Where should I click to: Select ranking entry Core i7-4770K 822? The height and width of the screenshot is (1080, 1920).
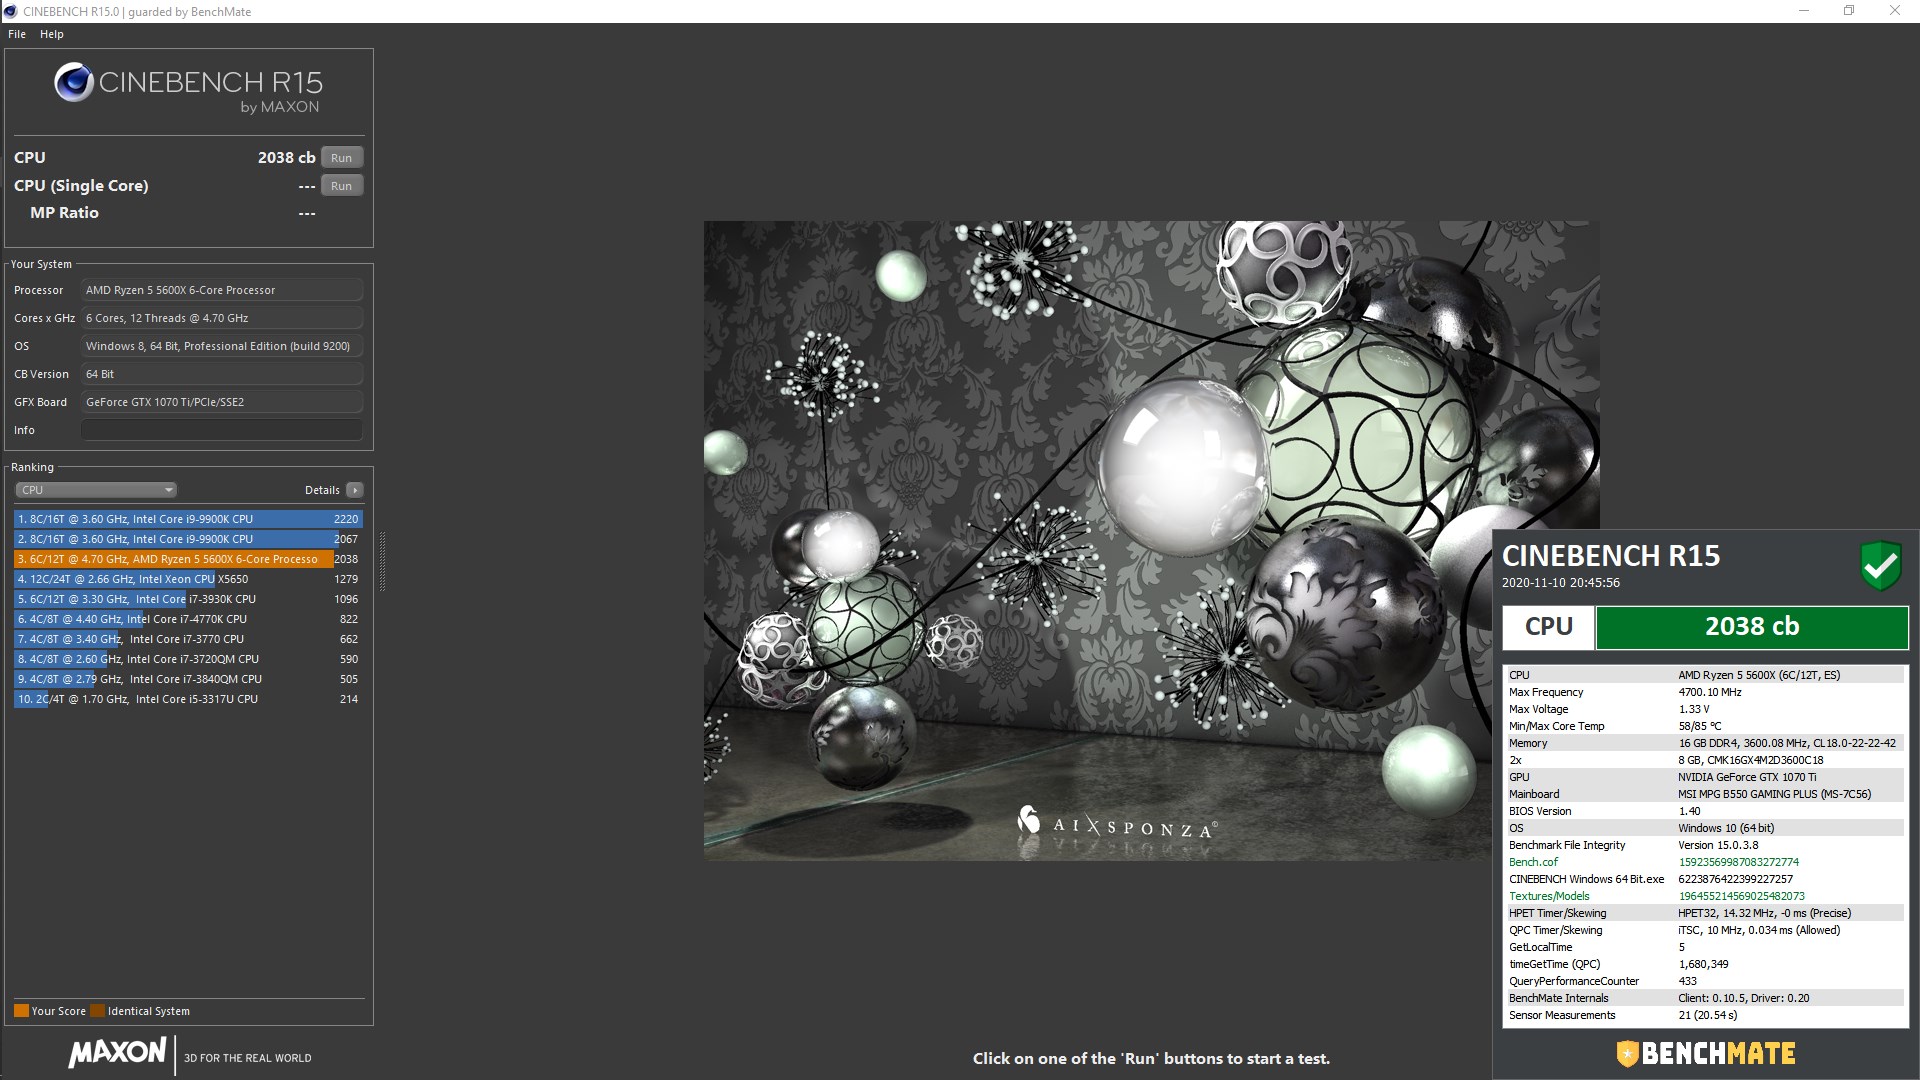click(188, 619)
